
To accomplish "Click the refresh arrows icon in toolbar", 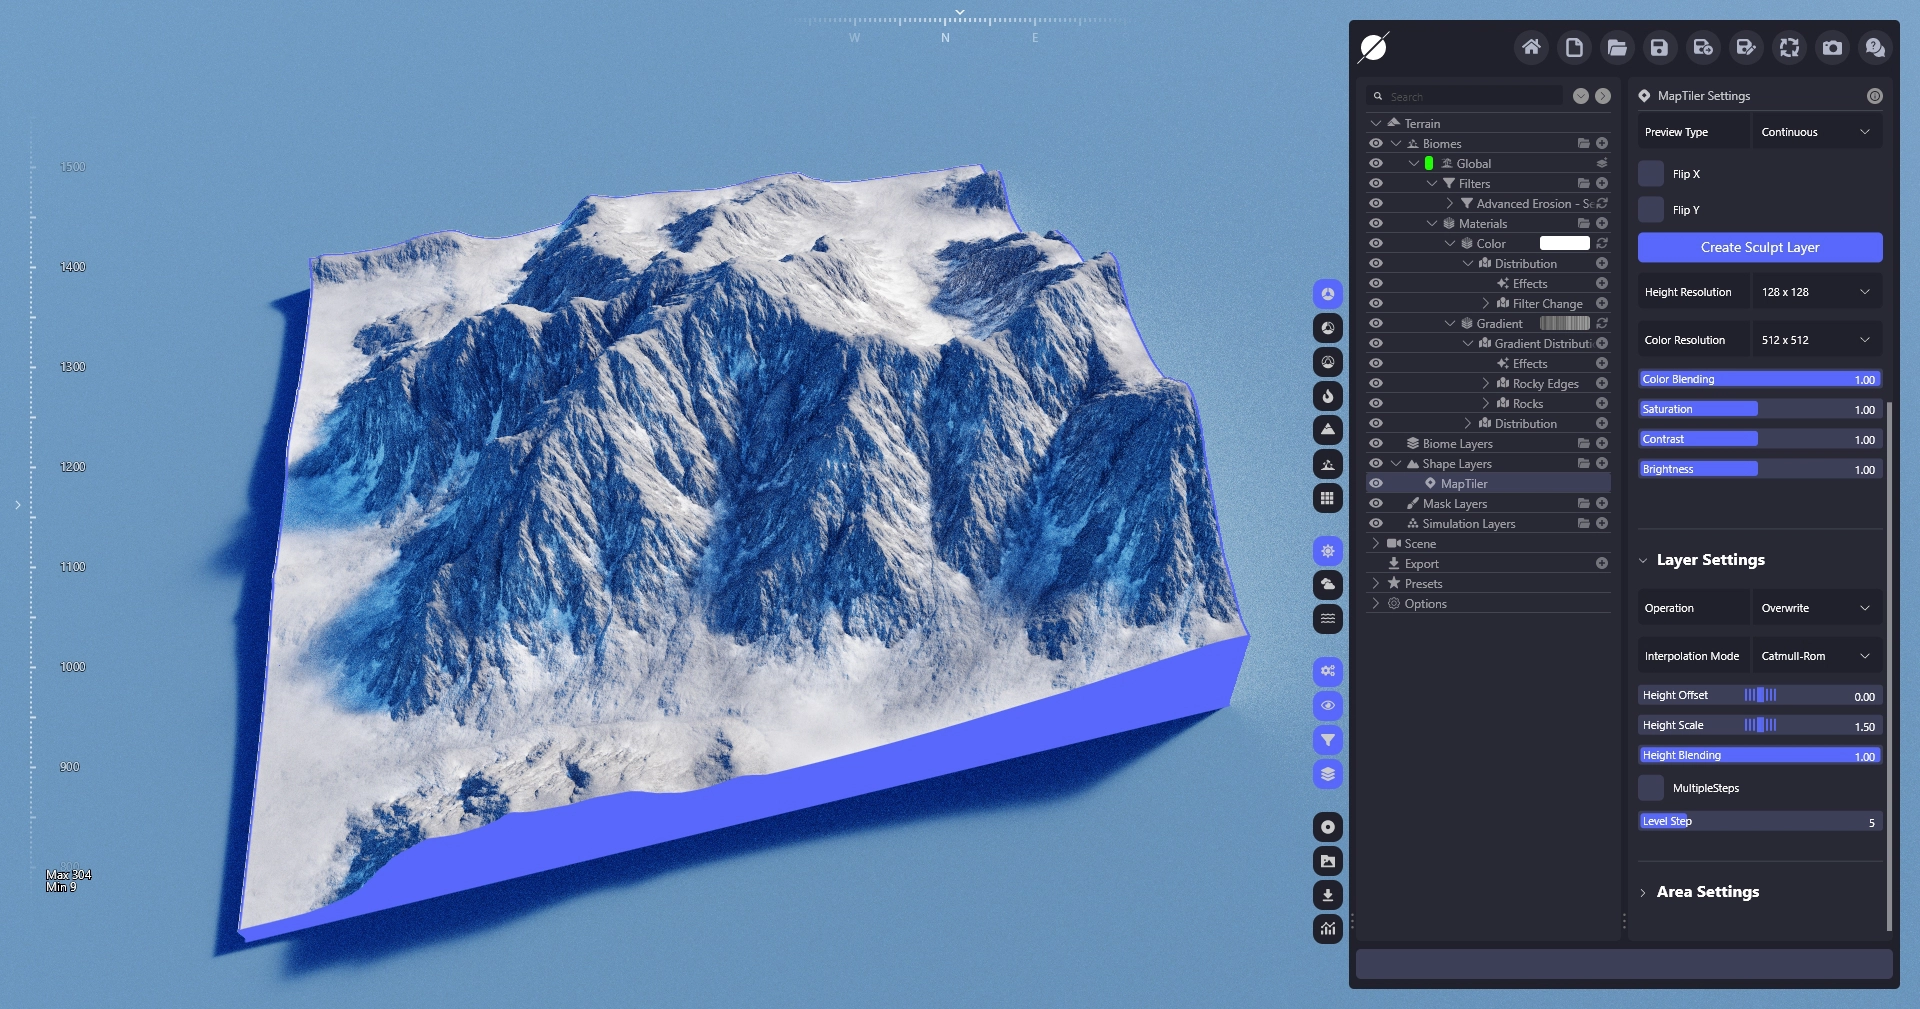I will pyautogui.click(x=1789, y=47).
